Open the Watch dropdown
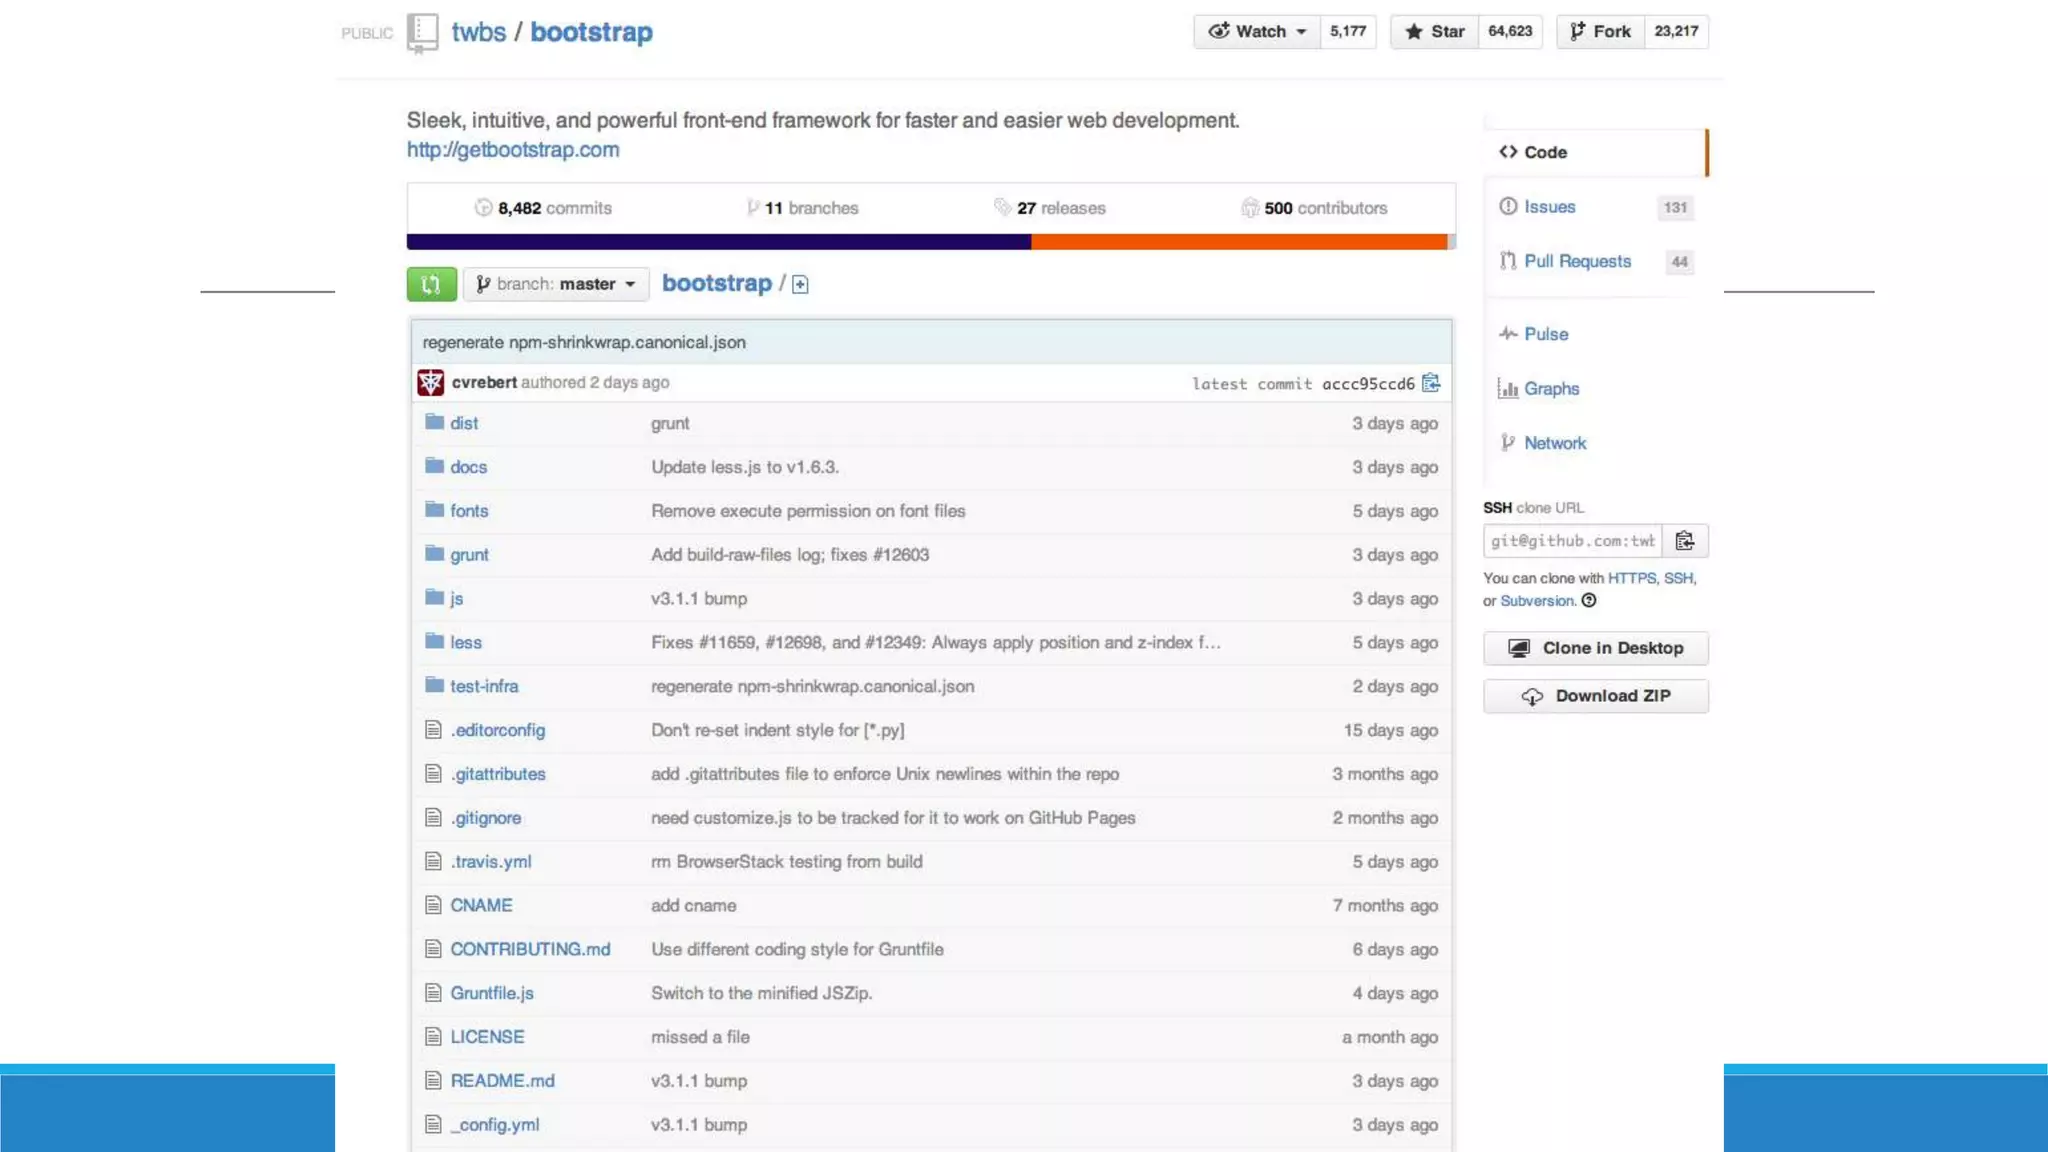 point(1257,32)
